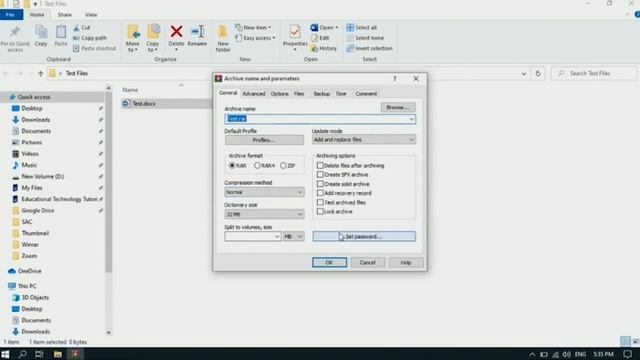Open the Dictionary size dropdown
The width and height of the screenshot is (640, 360).
pos(264,214)
